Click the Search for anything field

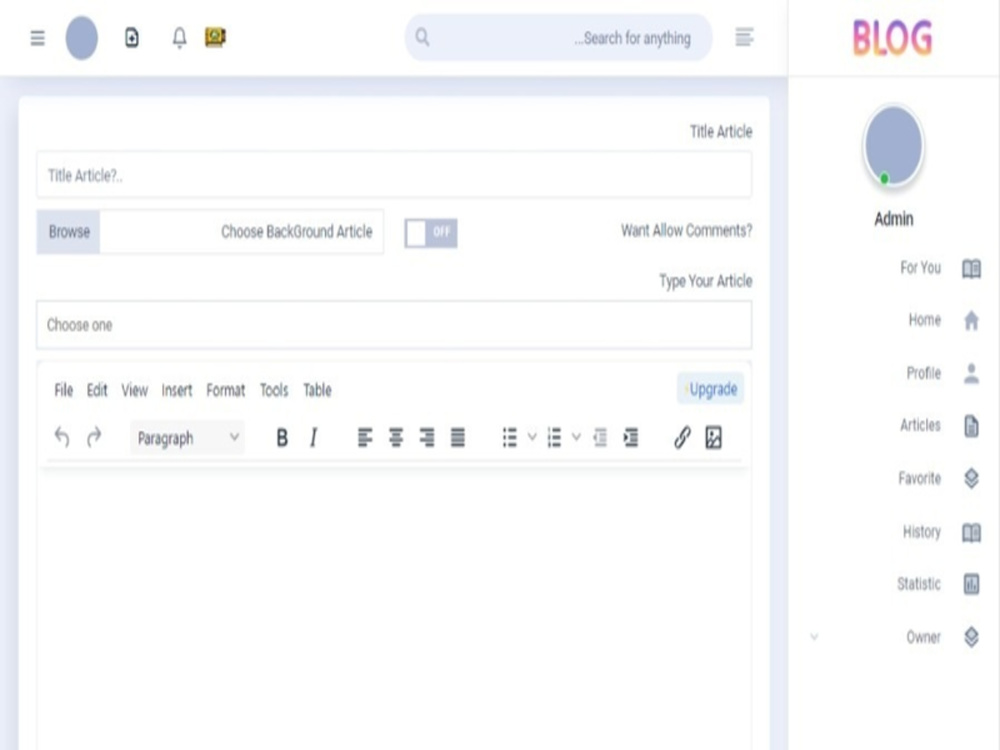558,38
